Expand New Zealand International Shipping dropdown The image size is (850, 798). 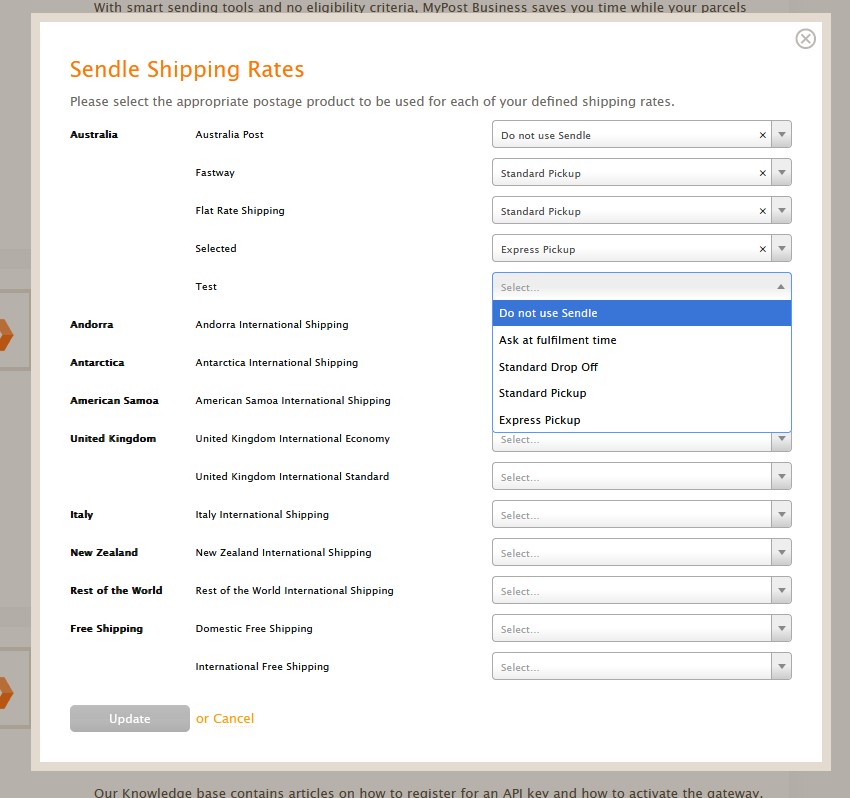pyautogui.click(x=641, y=553)
